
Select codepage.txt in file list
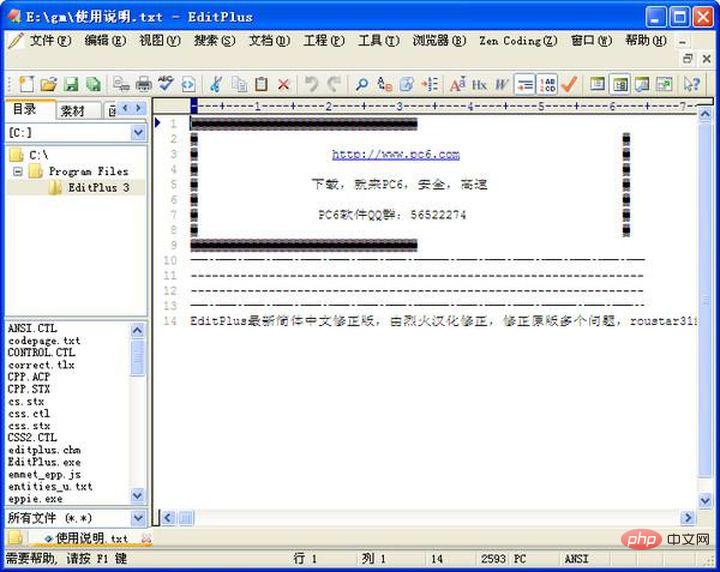tap(44, 341)
